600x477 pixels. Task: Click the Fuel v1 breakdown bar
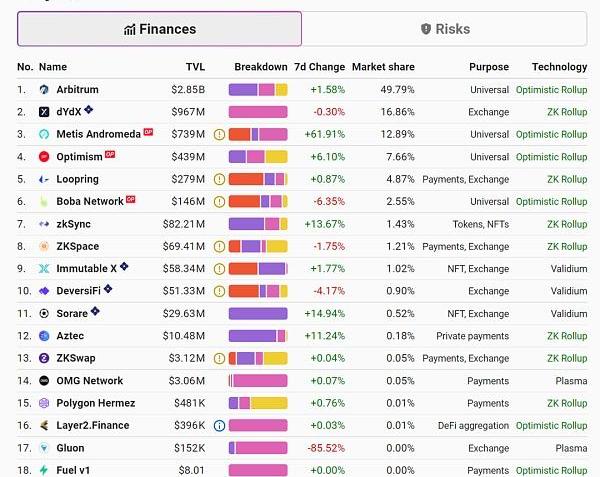coord(258,470)
